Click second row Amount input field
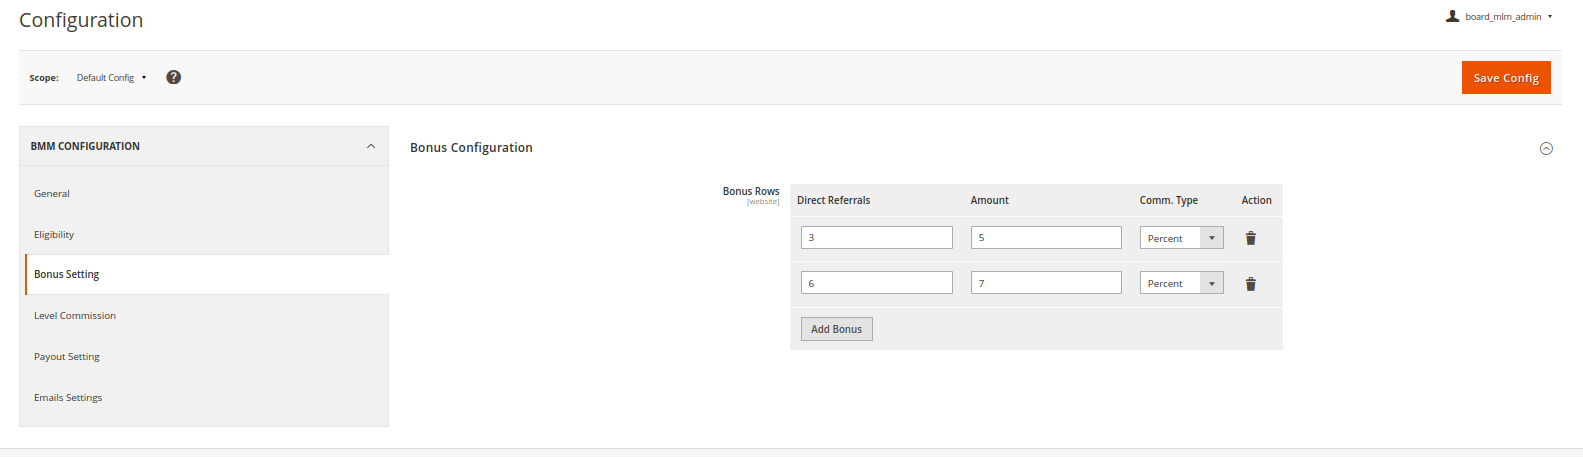Image resolution: width=1583 pixels, height=457 pixels. 1045,284
